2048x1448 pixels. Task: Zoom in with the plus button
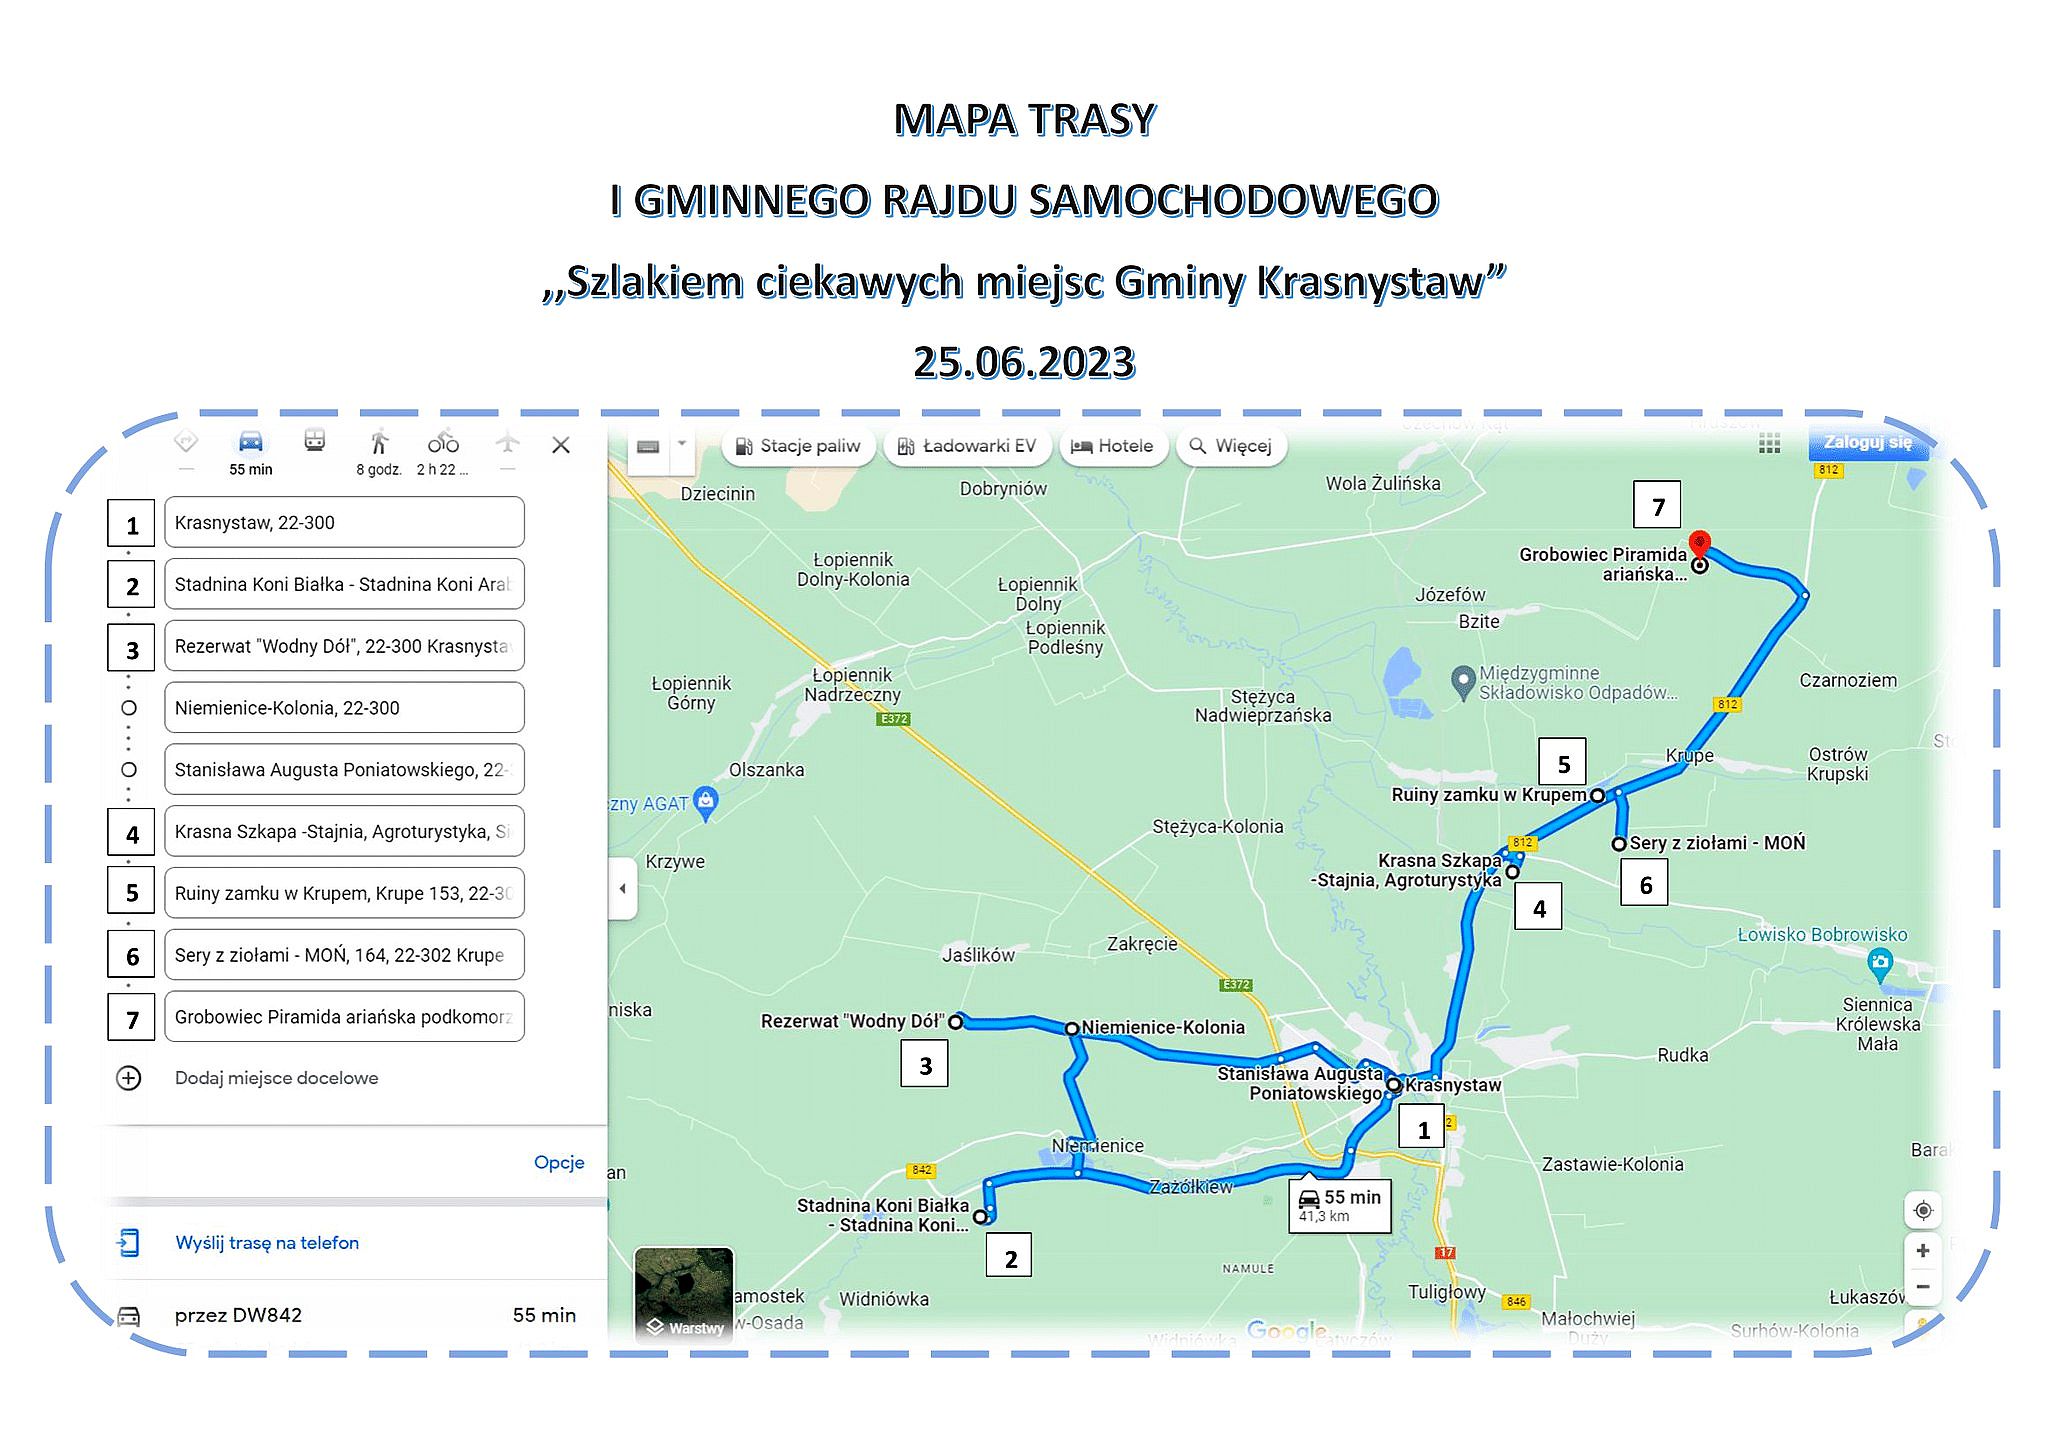click(x=1922, y=1251)
